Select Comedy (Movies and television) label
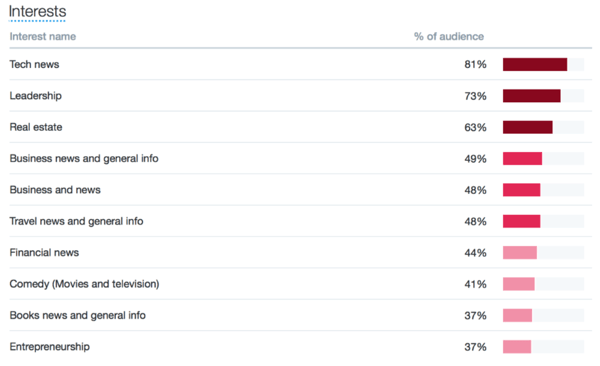Viewport: 600px width, 366px height. [85, 284]
